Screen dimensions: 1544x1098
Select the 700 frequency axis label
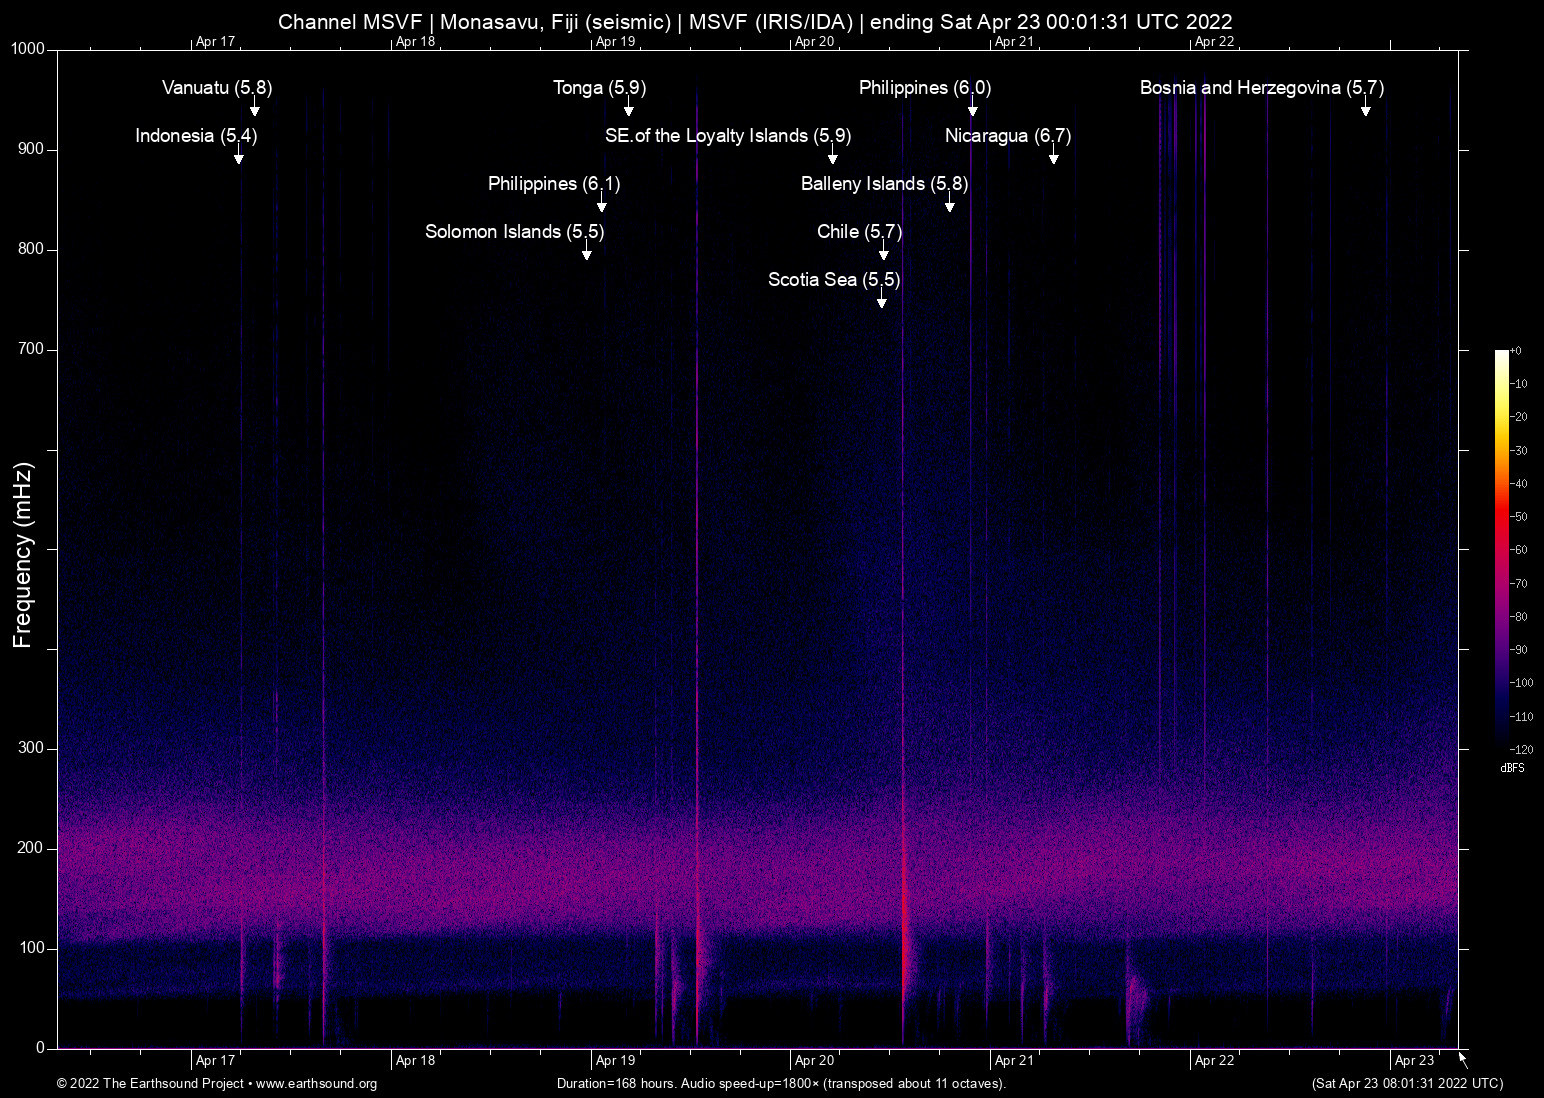coord(32,349)
